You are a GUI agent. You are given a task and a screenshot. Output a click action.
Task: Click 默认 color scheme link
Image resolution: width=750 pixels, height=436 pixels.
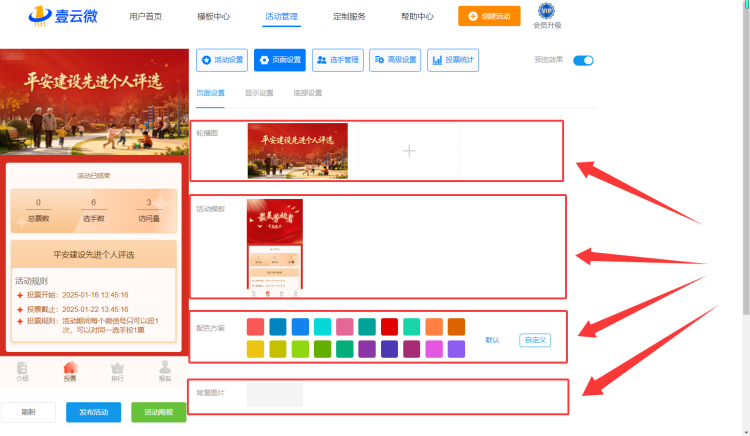click(x=492, y=340)
